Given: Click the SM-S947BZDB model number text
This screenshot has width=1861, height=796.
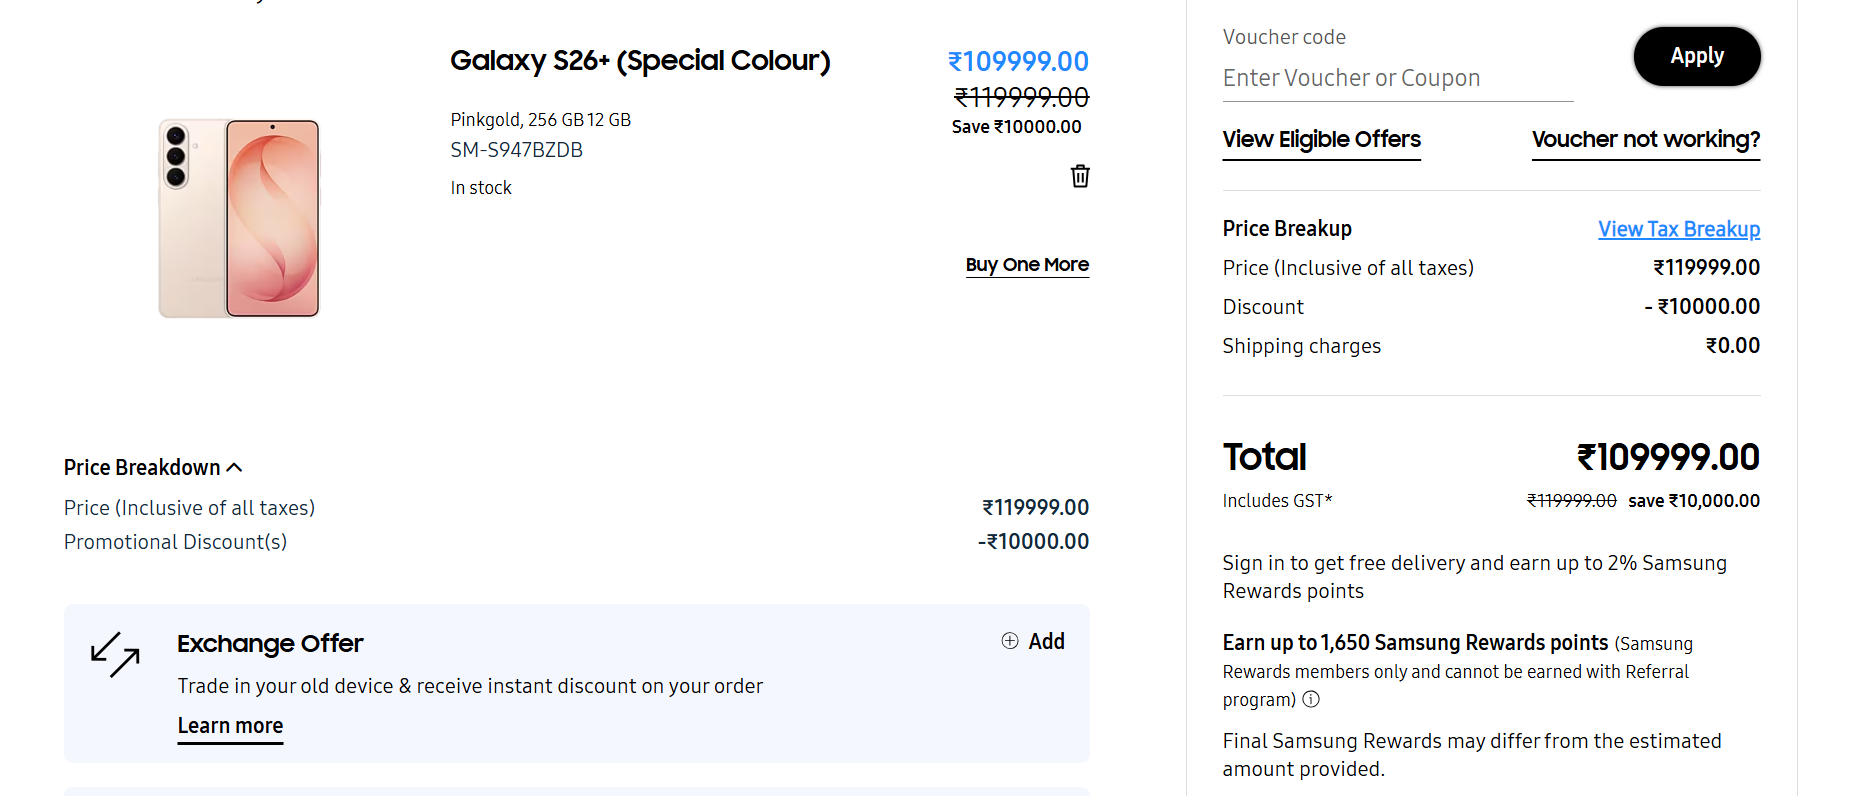Looking at the screenshot, I should click(x=516, y=150).
